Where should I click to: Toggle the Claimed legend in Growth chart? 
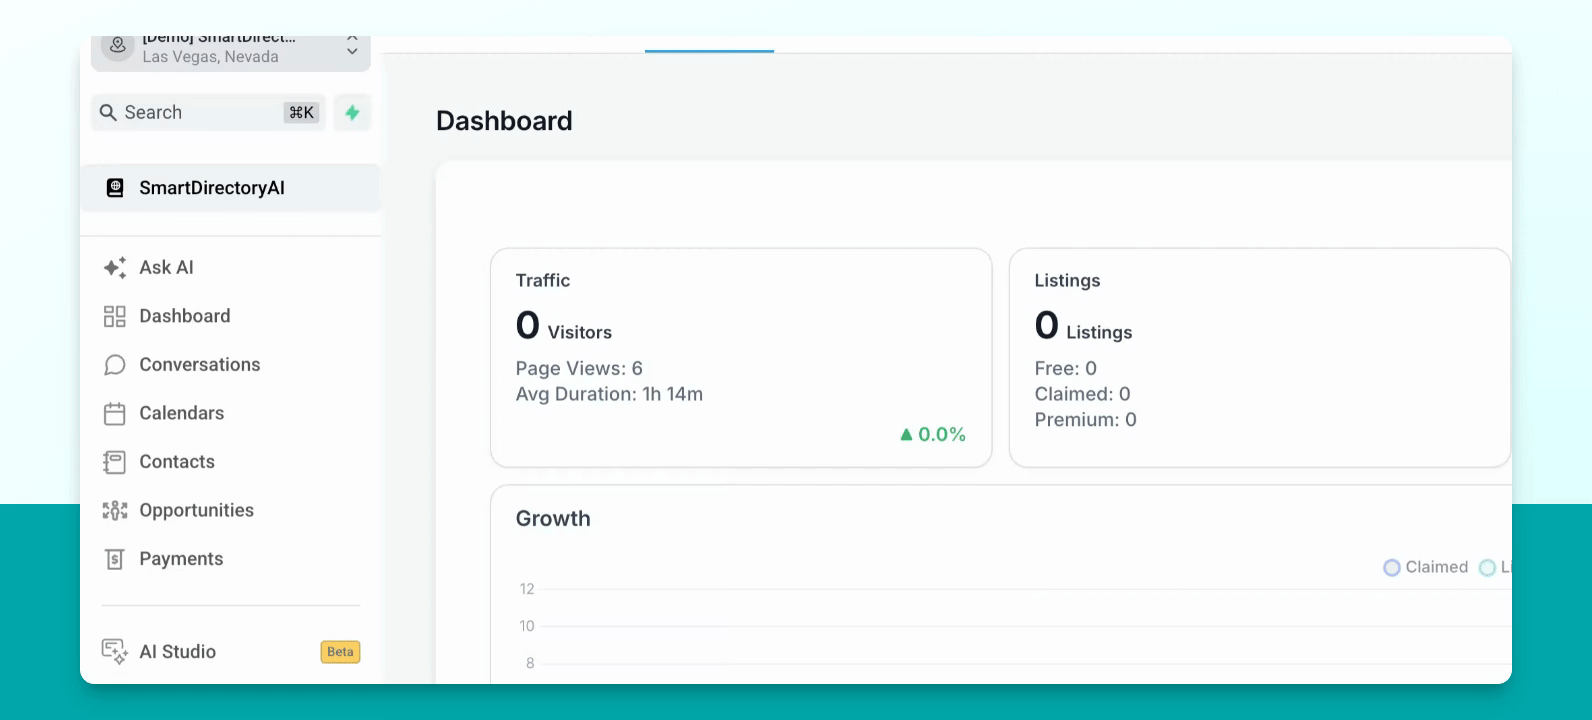(1426, 567)
